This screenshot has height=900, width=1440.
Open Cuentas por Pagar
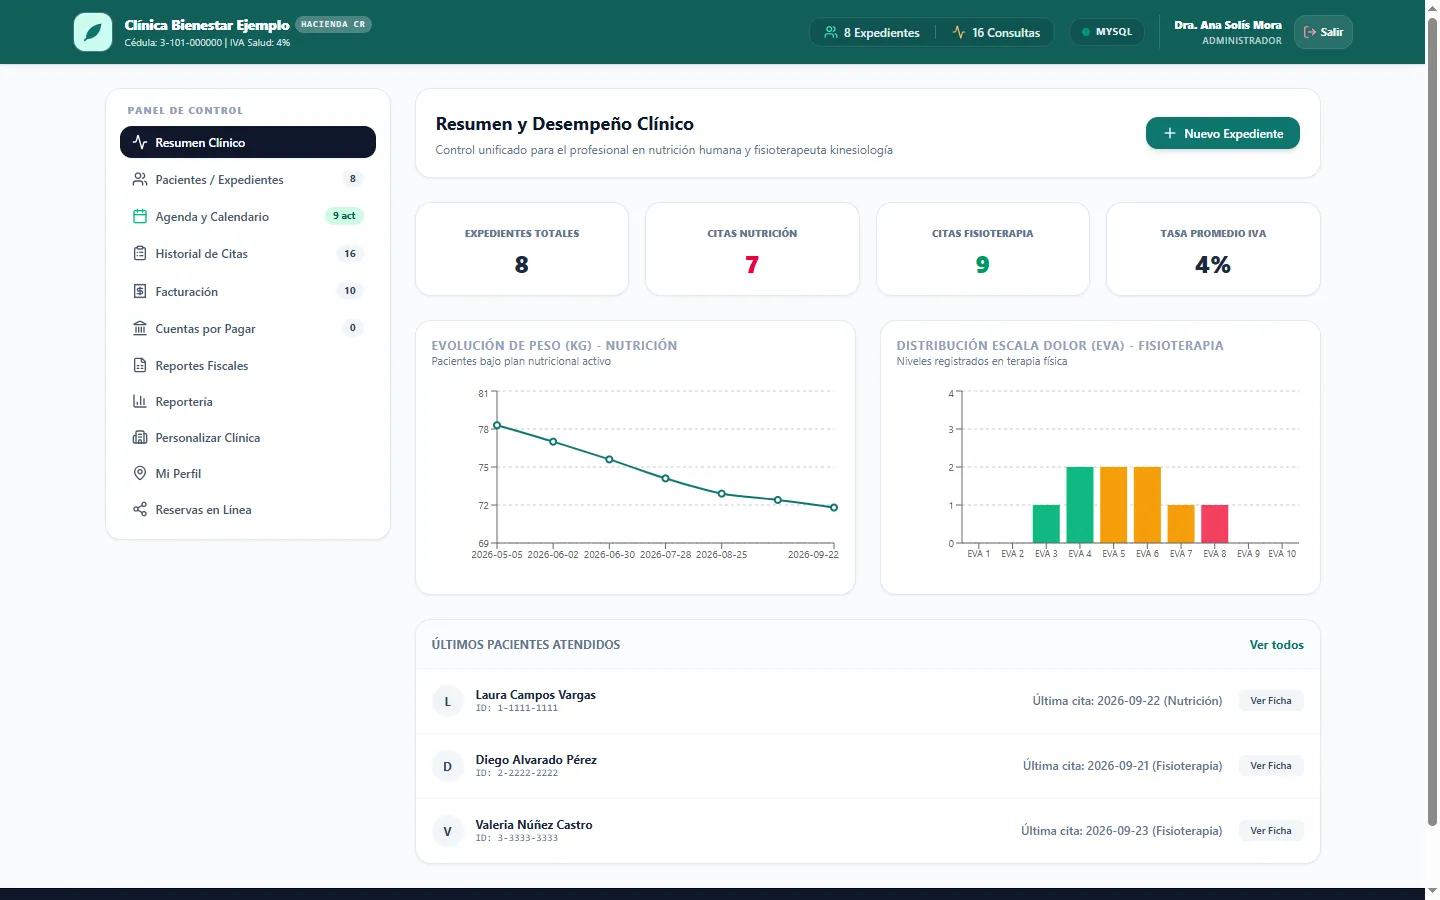[x=248, y=328]
